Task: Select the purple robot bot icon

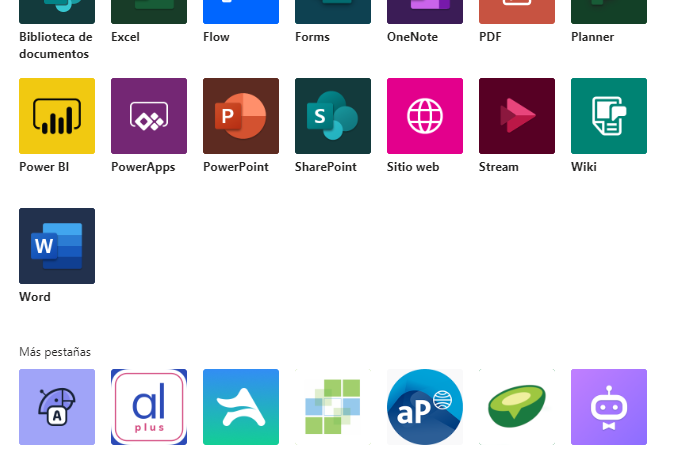Action: (x=609, y=407)
